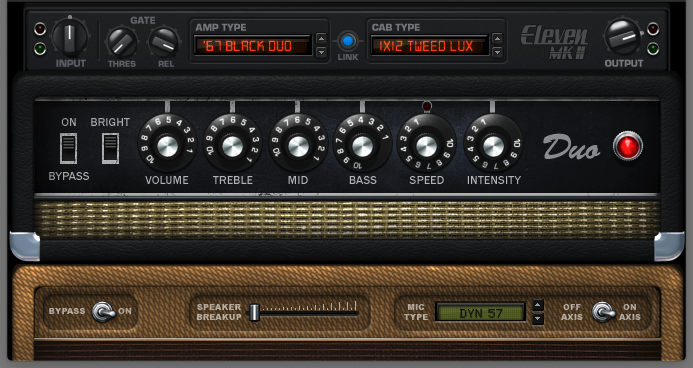
Task: Toggle the BRIGHT switch
Action: tap(110, 148)
